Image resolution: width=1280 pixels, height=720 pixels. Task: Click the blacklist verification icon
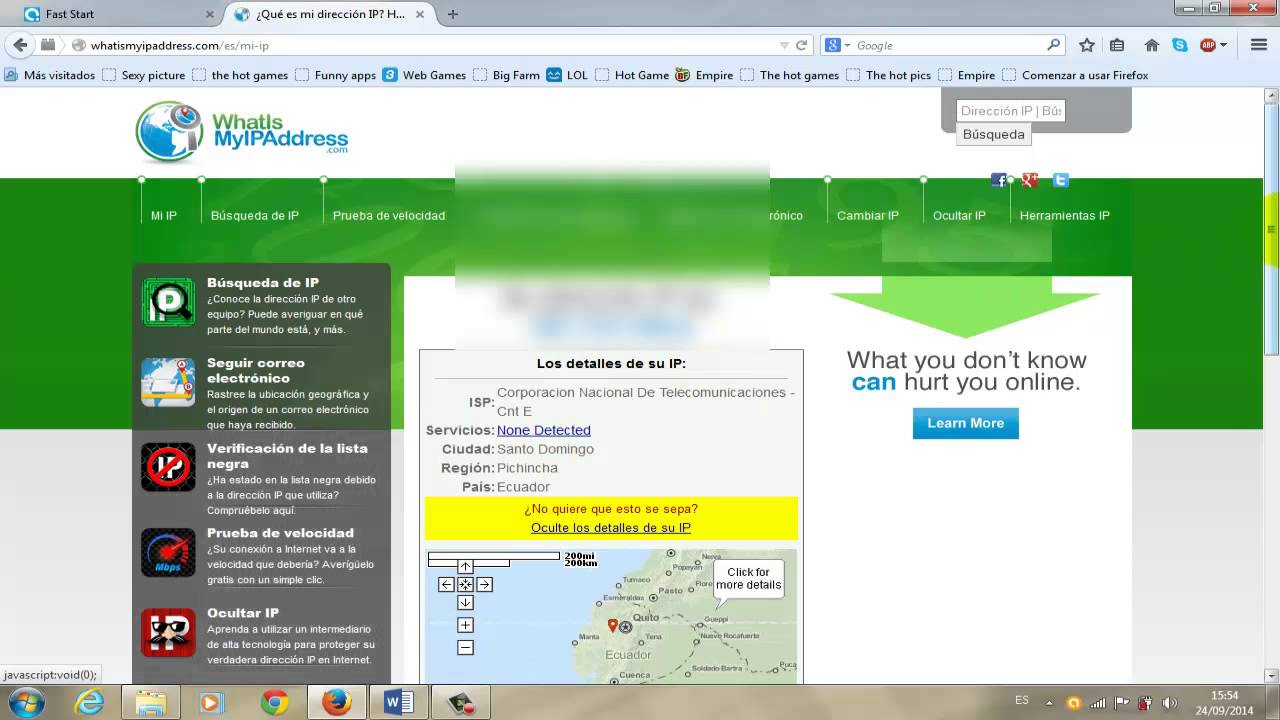(168, 467)
